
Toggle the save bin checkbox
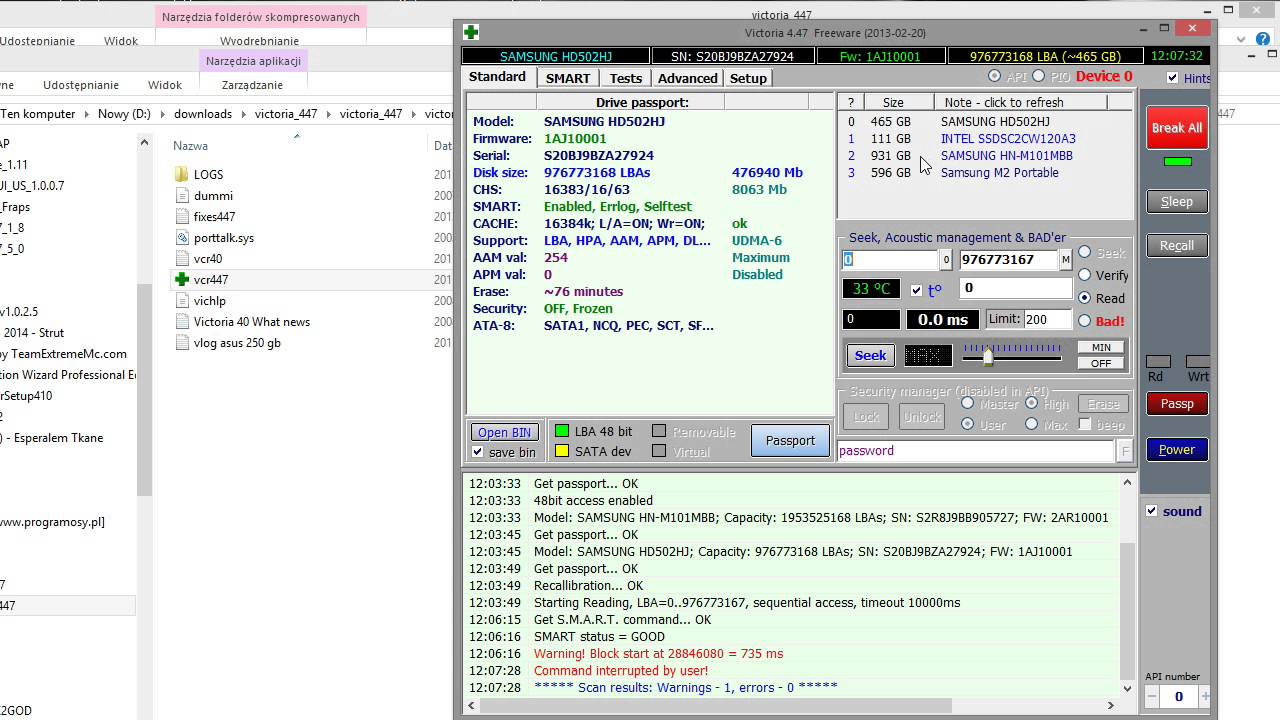point(478,452)
